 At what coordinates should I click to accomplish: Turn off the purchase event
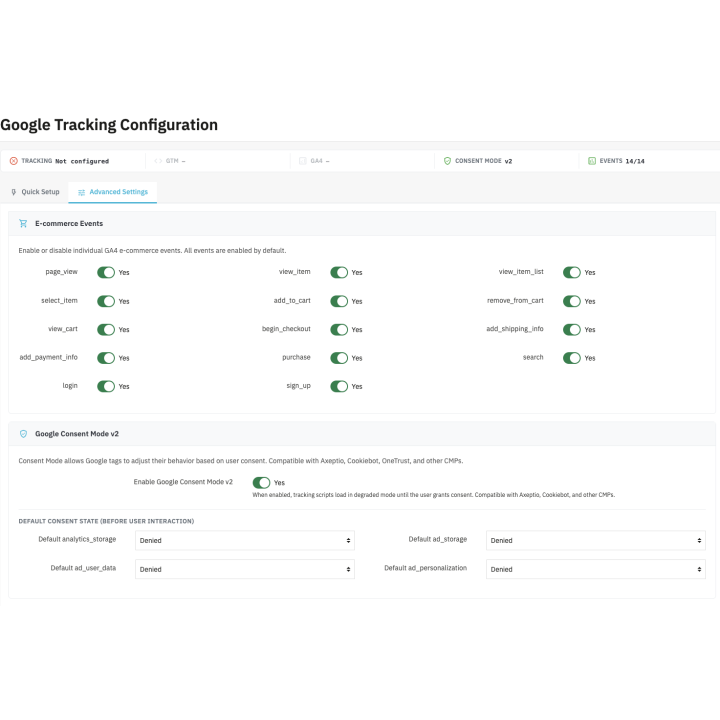pos(339,358)
